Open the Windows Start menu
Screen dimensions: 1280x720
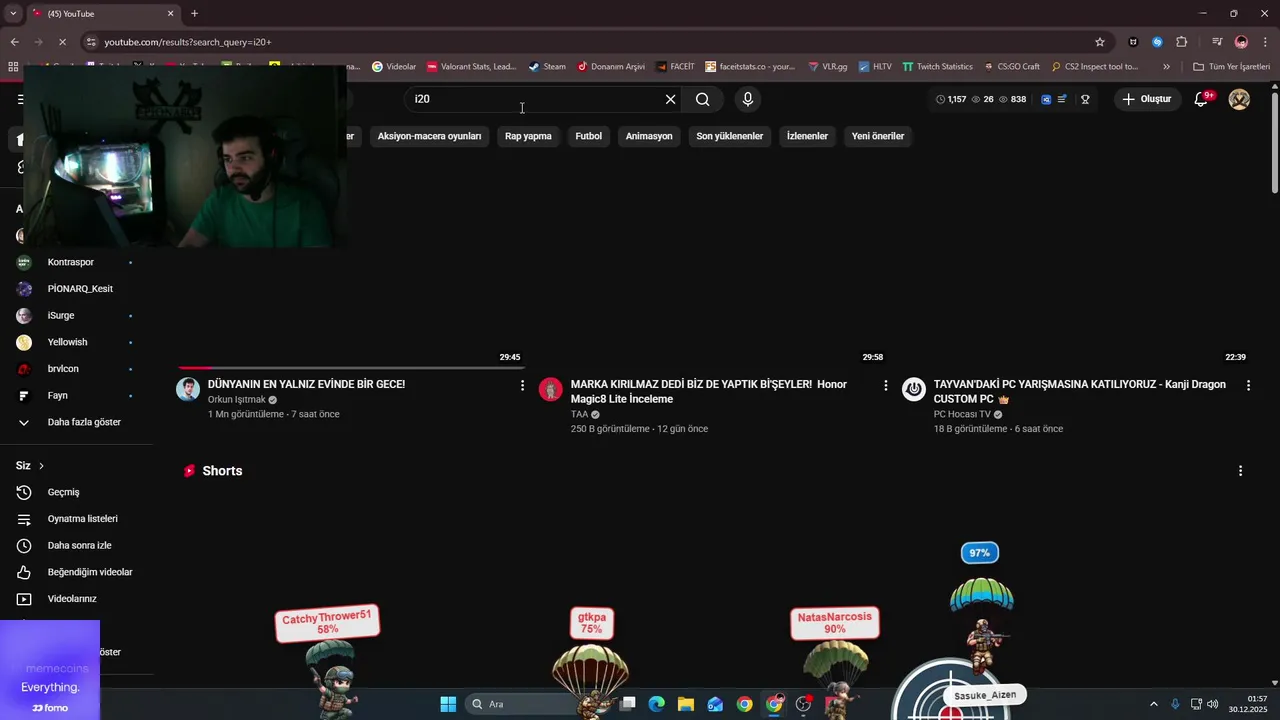click(x=448, y=704)
